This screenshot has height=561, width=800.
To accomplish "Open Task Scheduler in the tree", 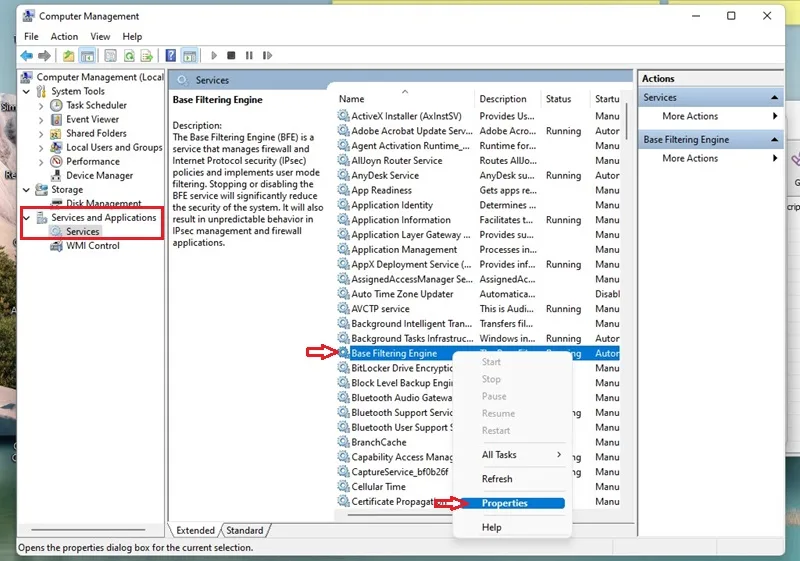I will (x=96, y=105).
